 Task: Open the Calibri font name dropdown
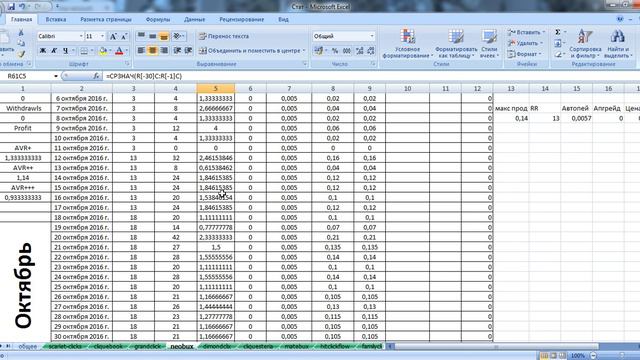click(x=80, y=36)
